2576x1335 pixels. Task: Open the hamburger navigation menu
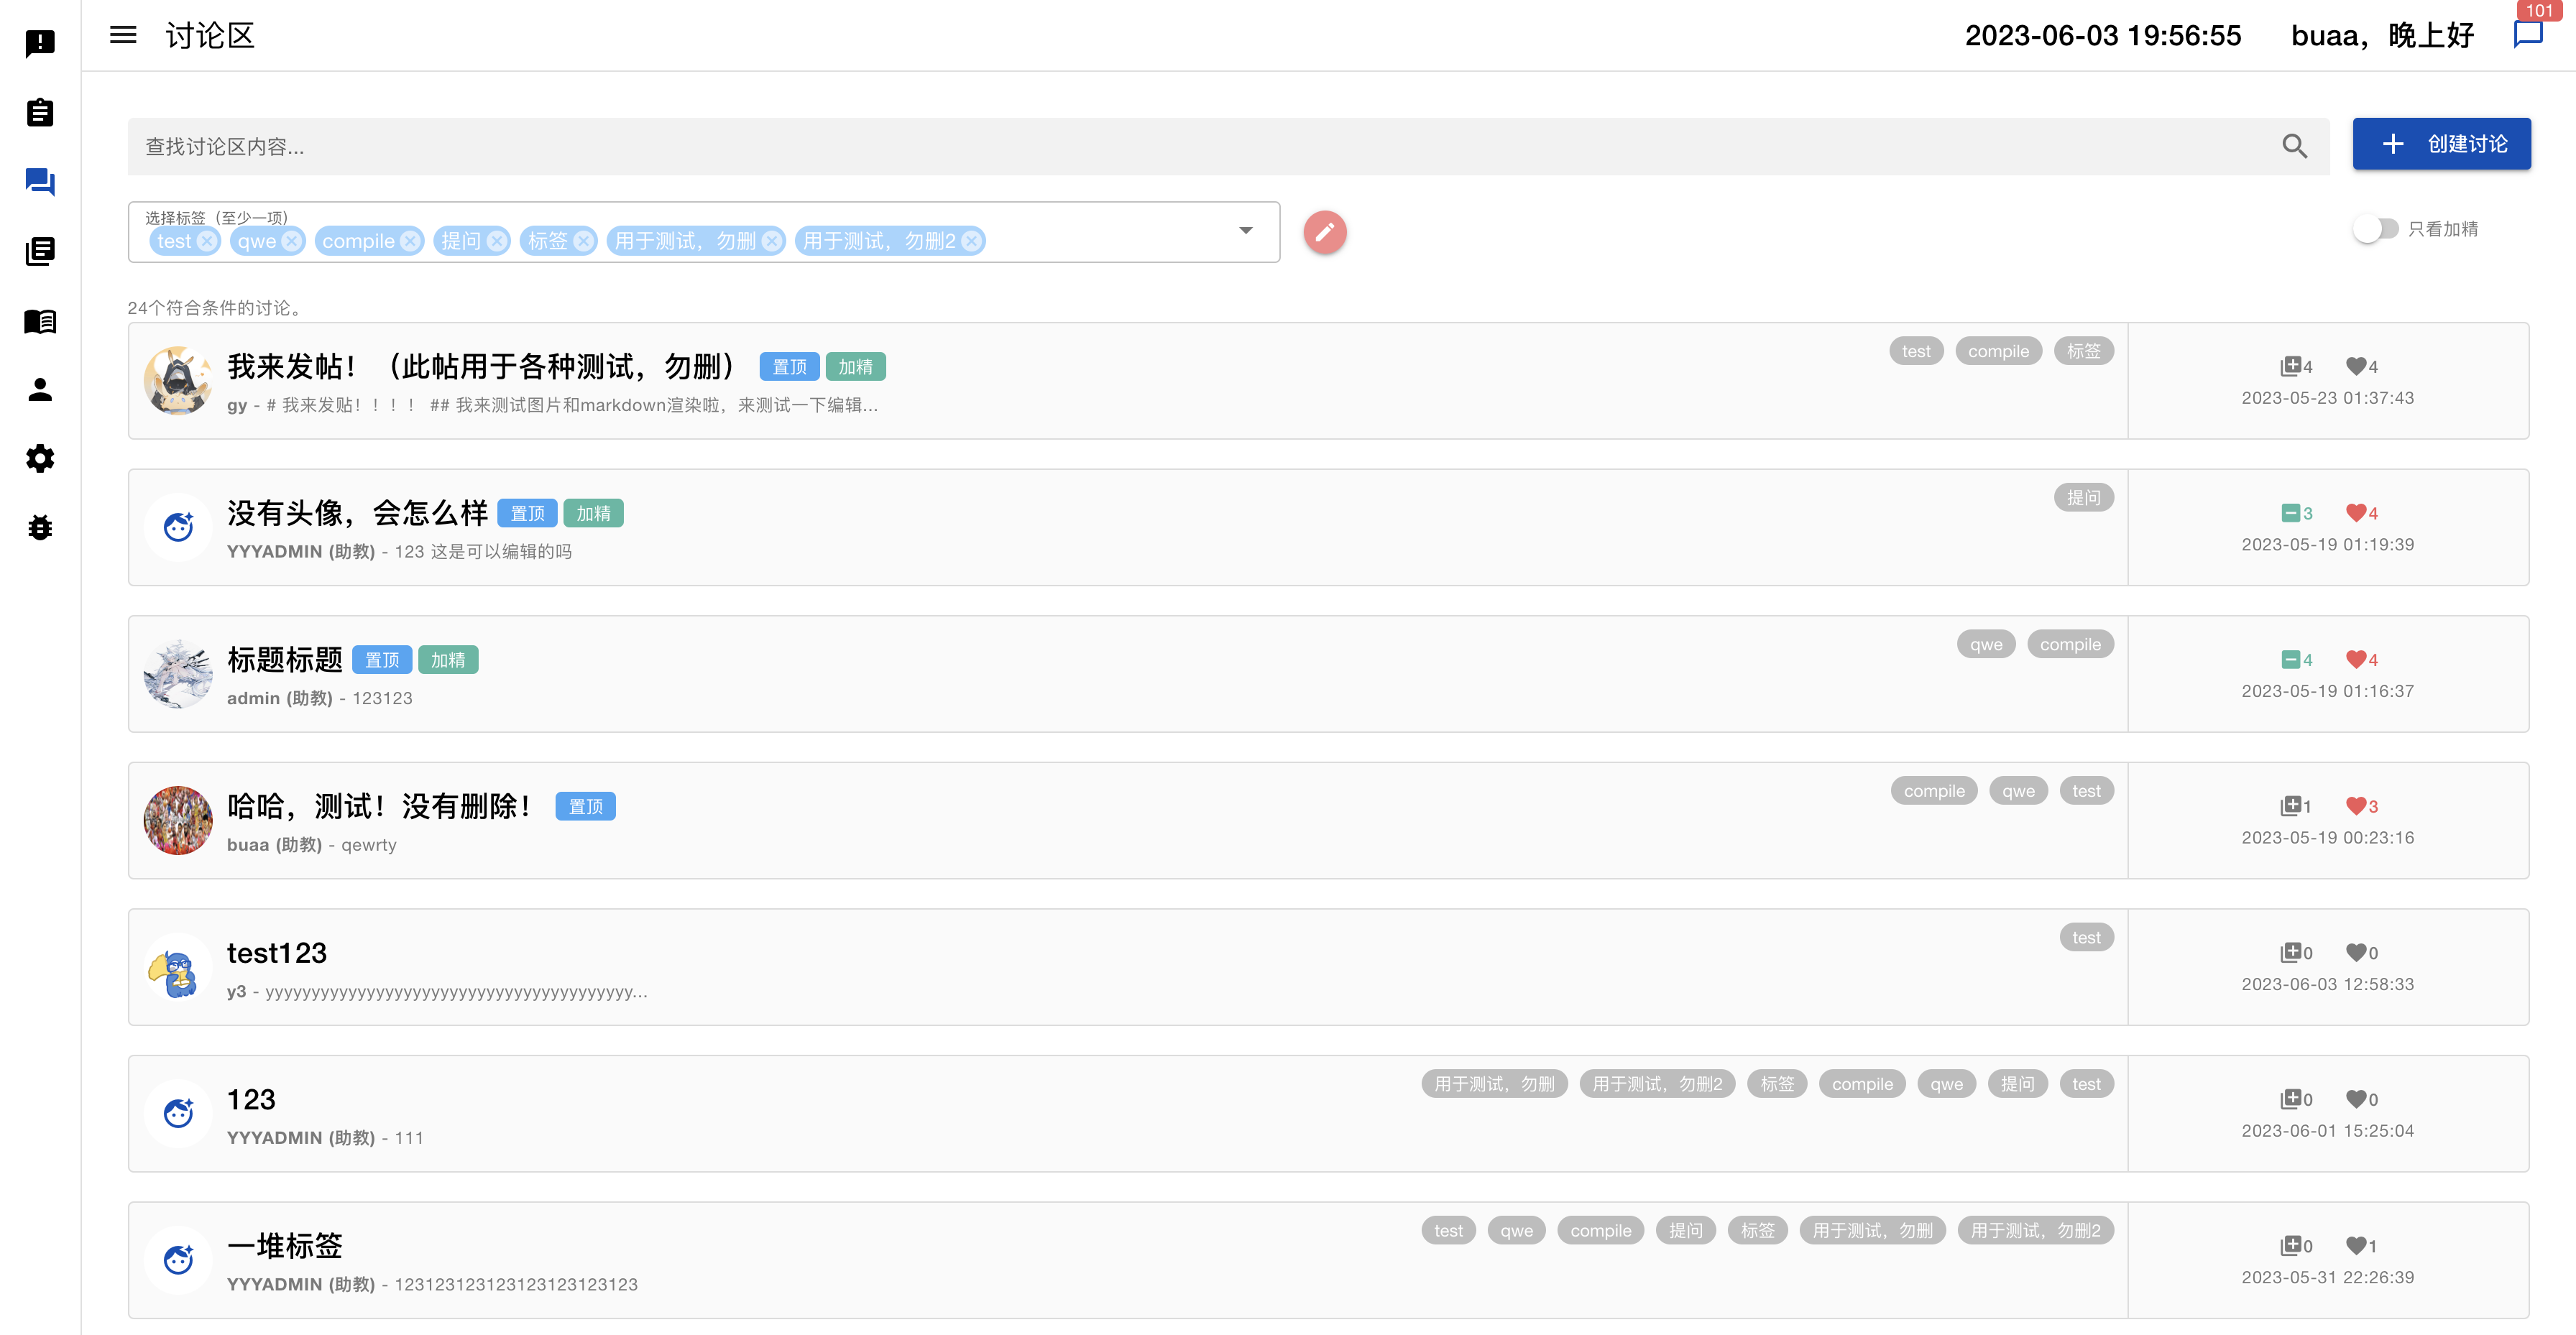(x=123, y=35)
